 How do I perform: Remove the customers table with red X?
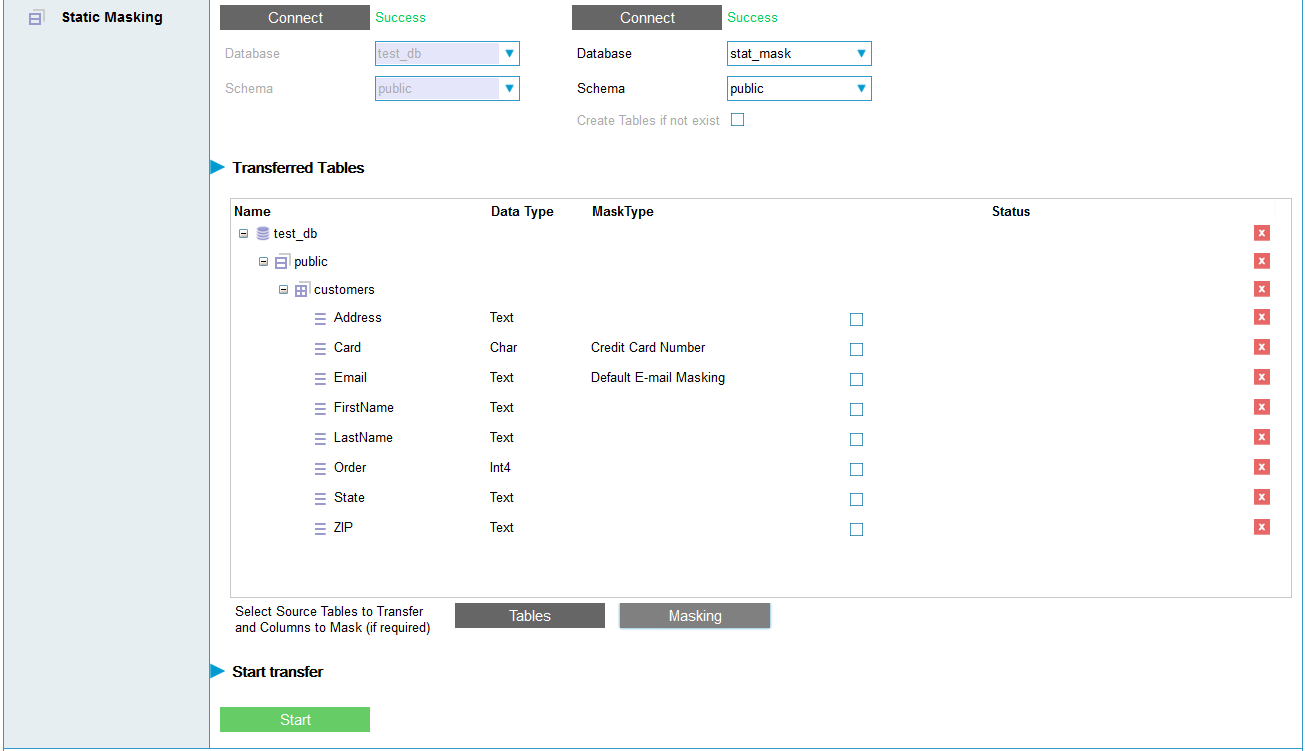(1262, 289)
